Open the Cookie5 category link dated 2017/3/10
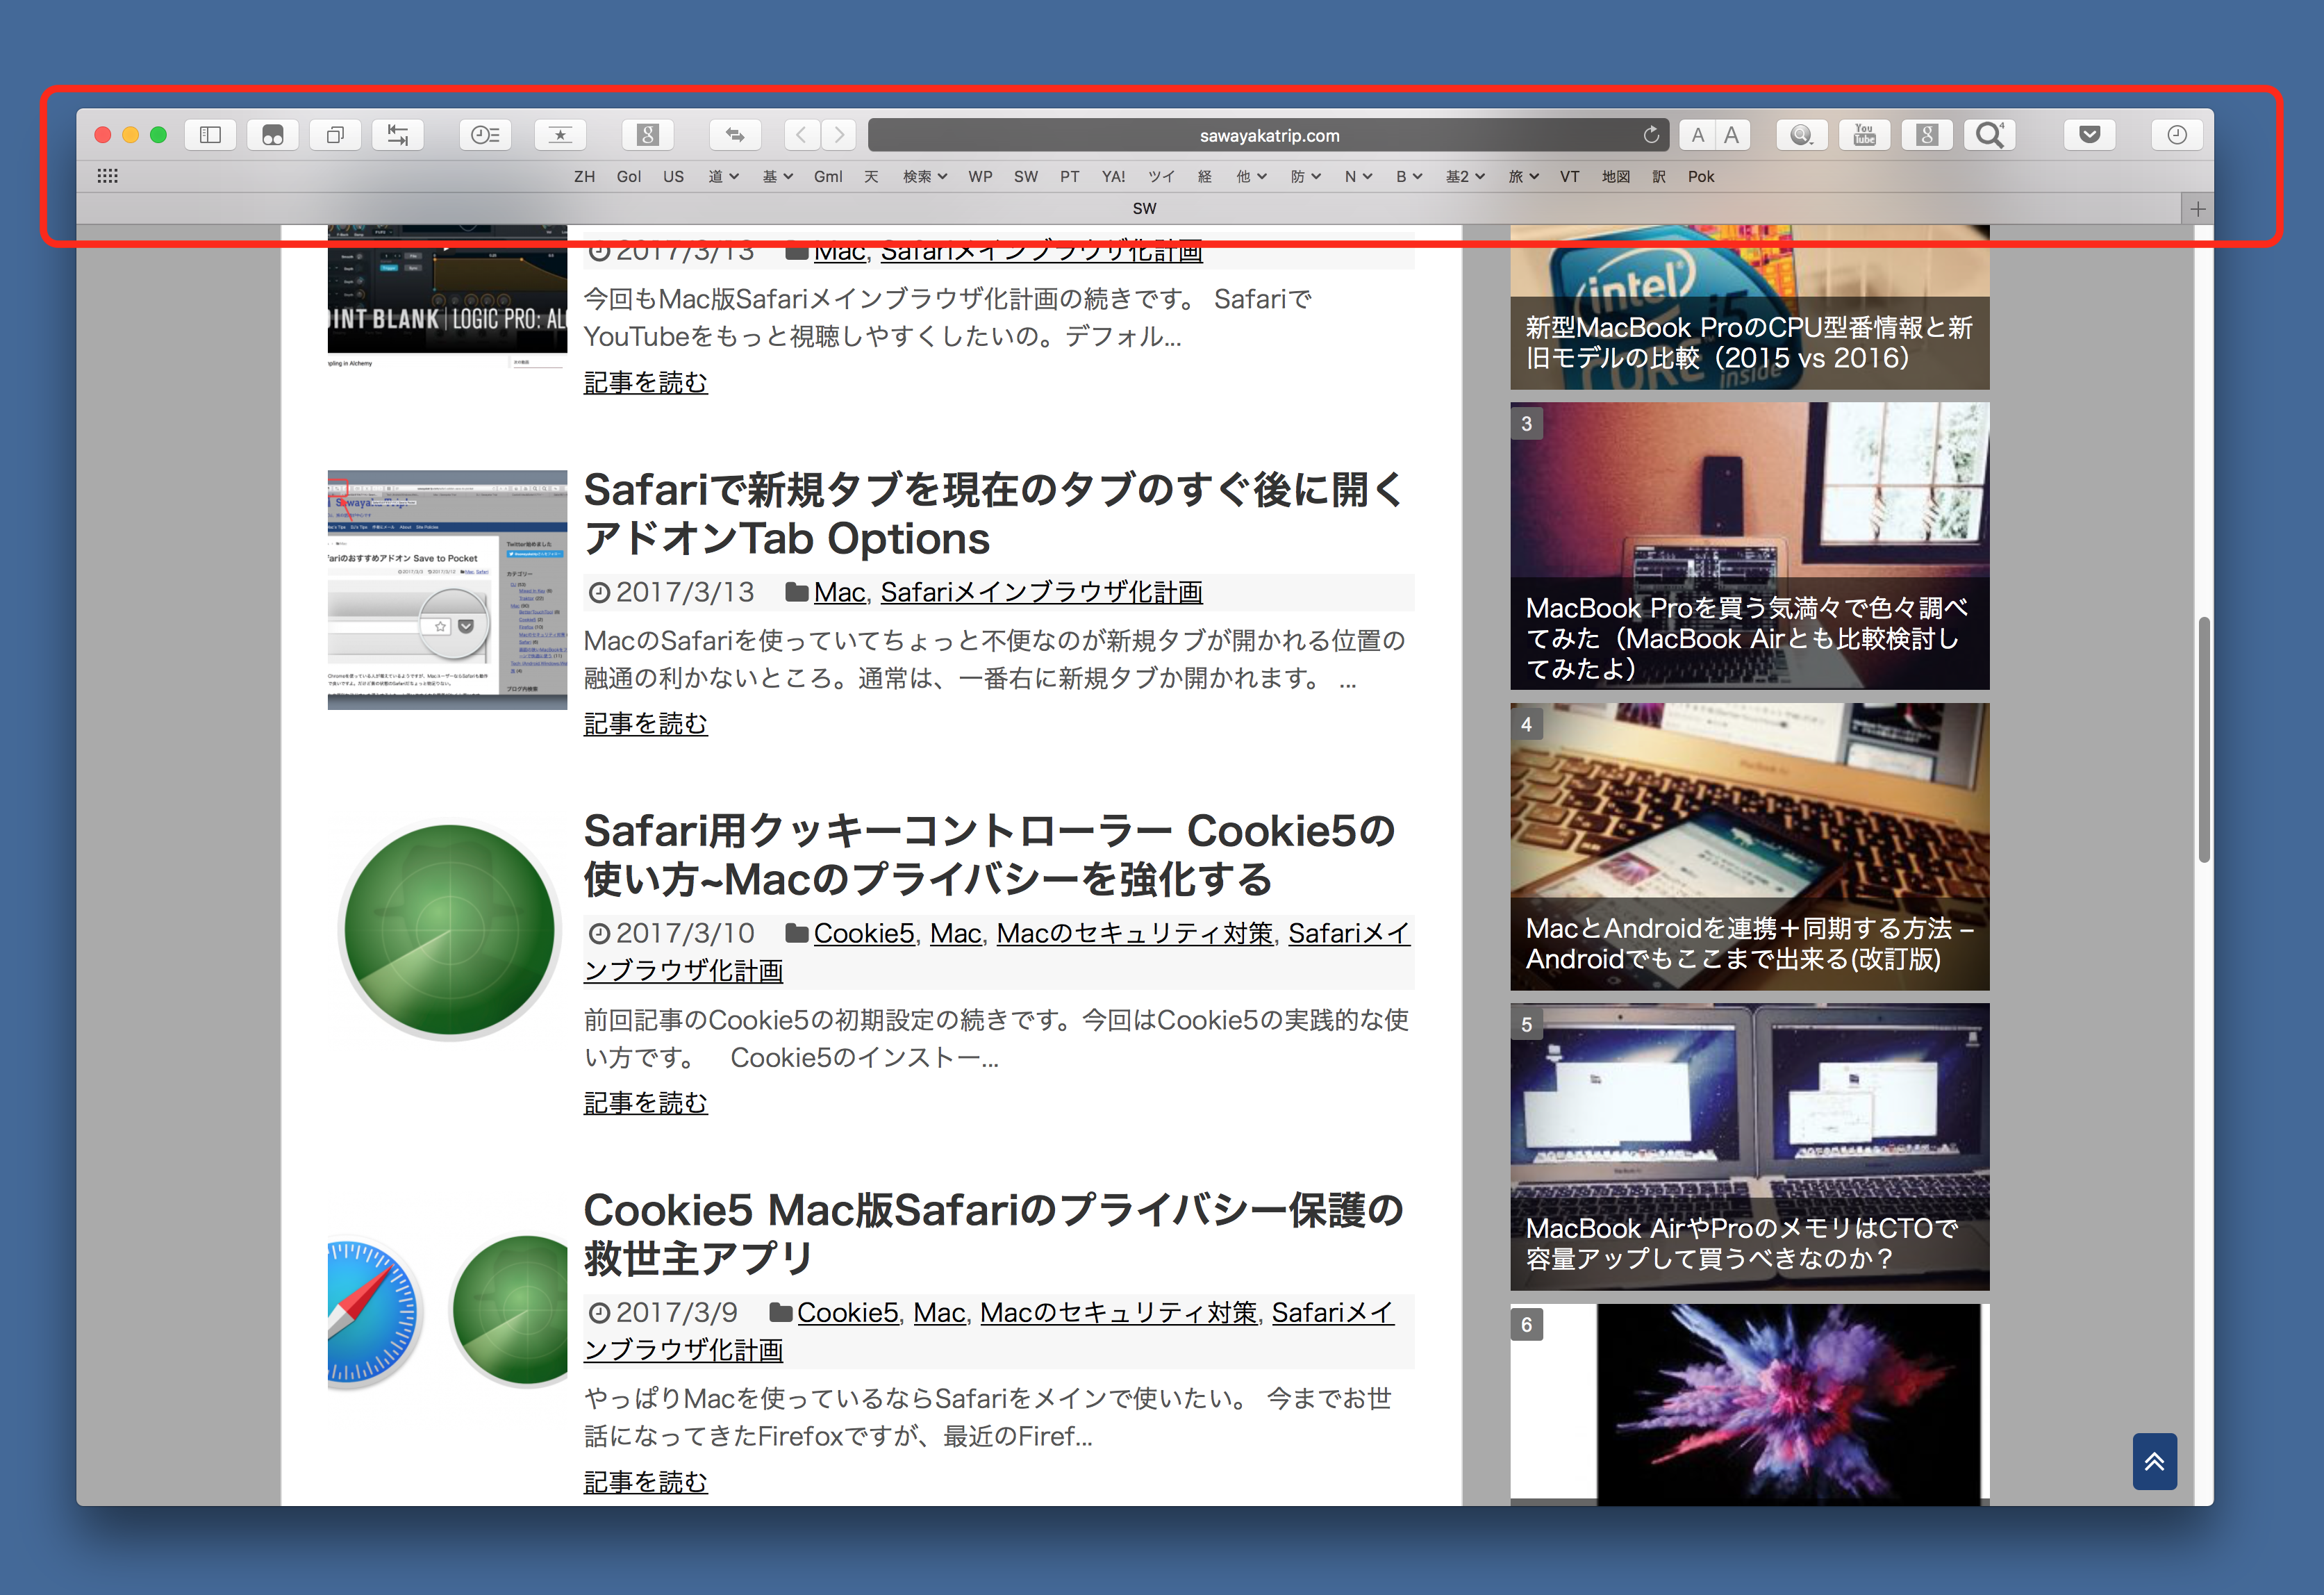This screenshot has width=2324, height=1595. [864, 933]
